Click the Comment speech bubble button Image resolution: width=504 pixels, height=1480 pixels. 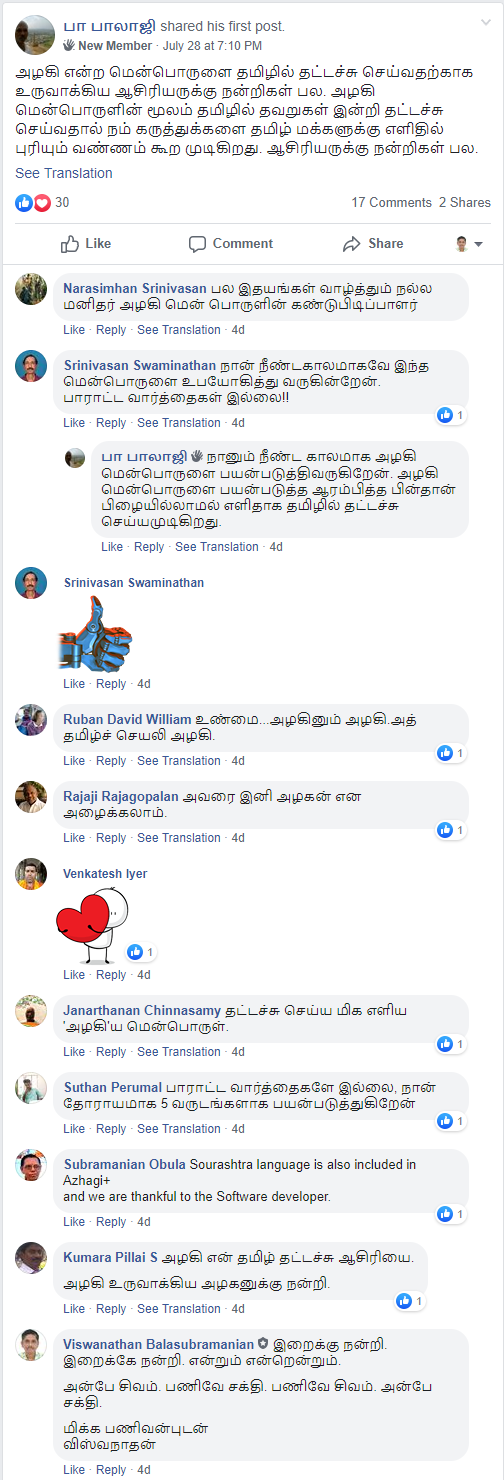230,243
